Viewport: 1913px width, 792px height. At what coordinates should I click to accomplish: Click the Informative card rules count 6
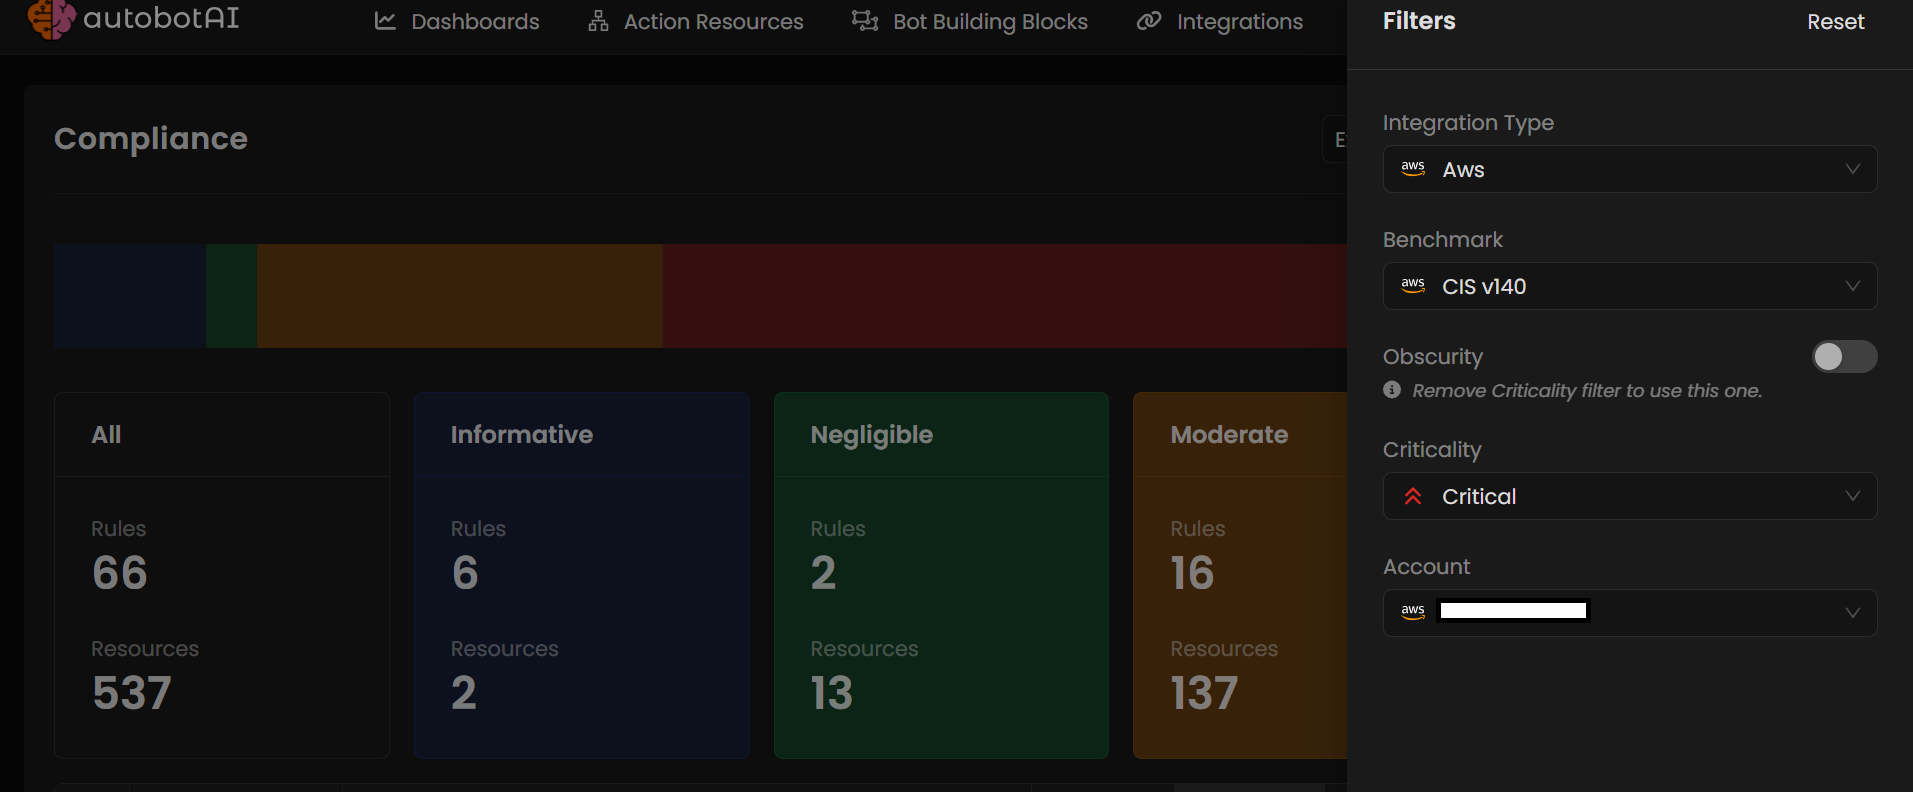point(465,573)
